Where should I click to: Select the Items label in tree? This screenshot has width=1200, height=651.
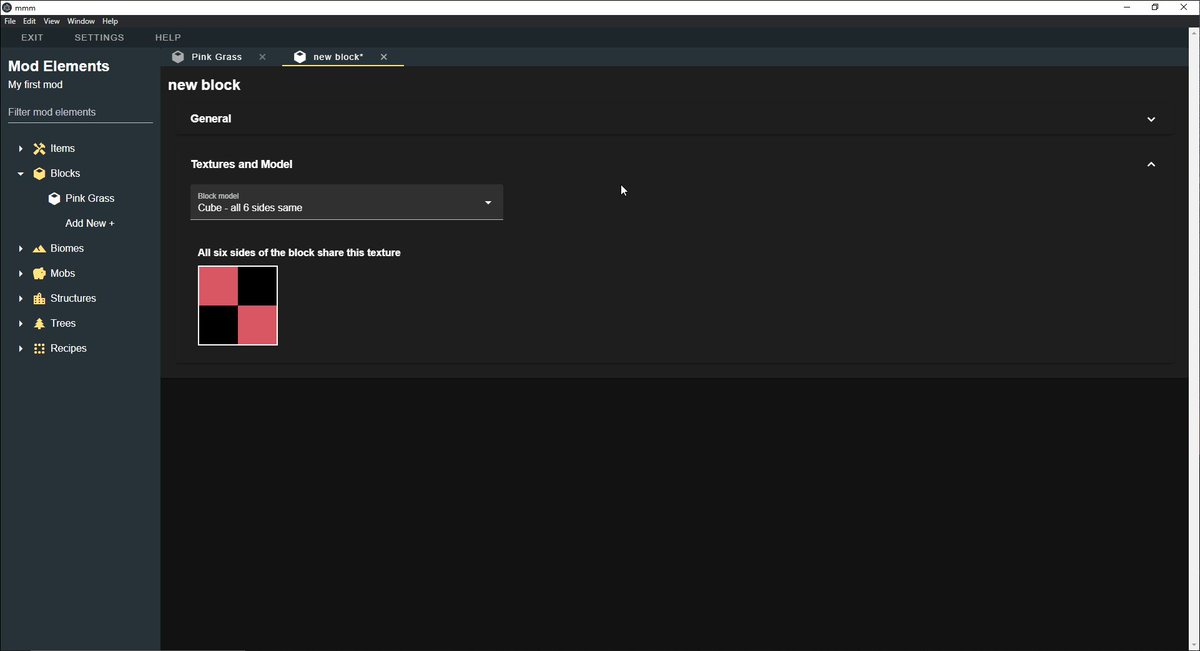pyautogui.click(x=63, y=148)
